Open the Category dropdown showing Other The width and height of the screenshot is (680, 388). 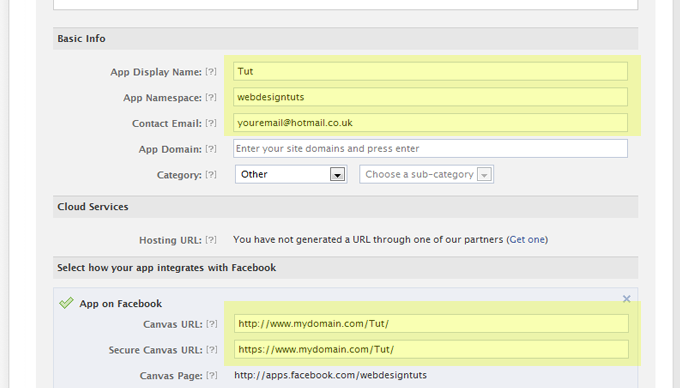click(291, 174)
